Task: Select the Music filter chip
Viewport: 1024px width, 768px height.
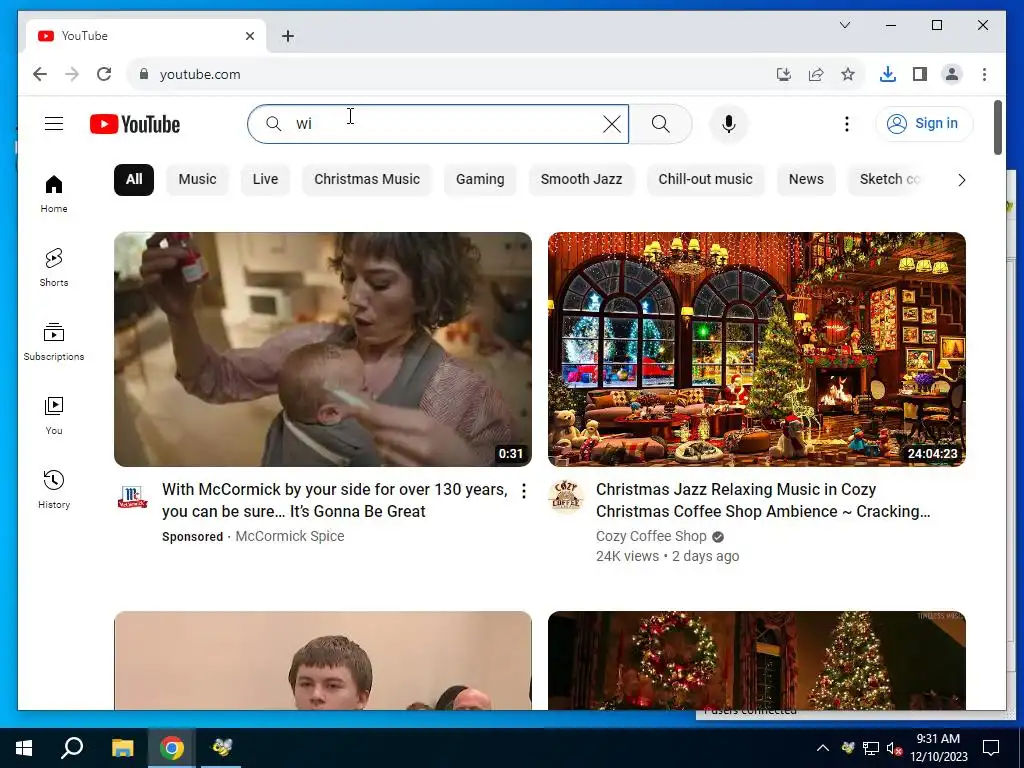Action: [197, 180]
